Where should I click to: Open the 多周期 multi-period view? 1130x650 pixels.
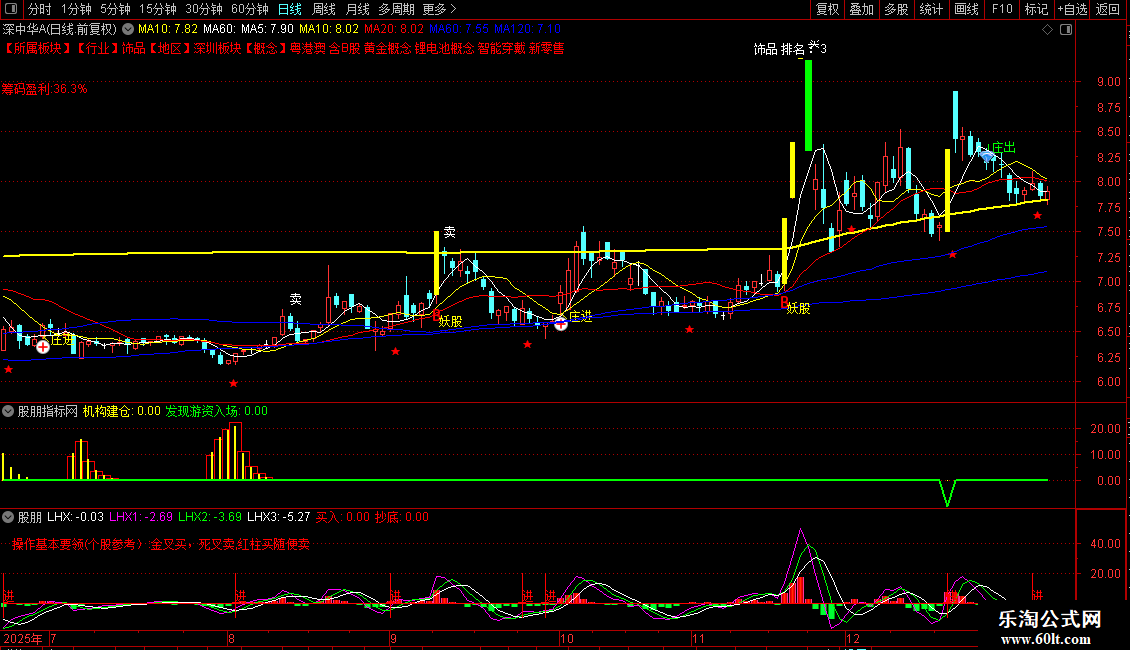[x=396, y=9]
